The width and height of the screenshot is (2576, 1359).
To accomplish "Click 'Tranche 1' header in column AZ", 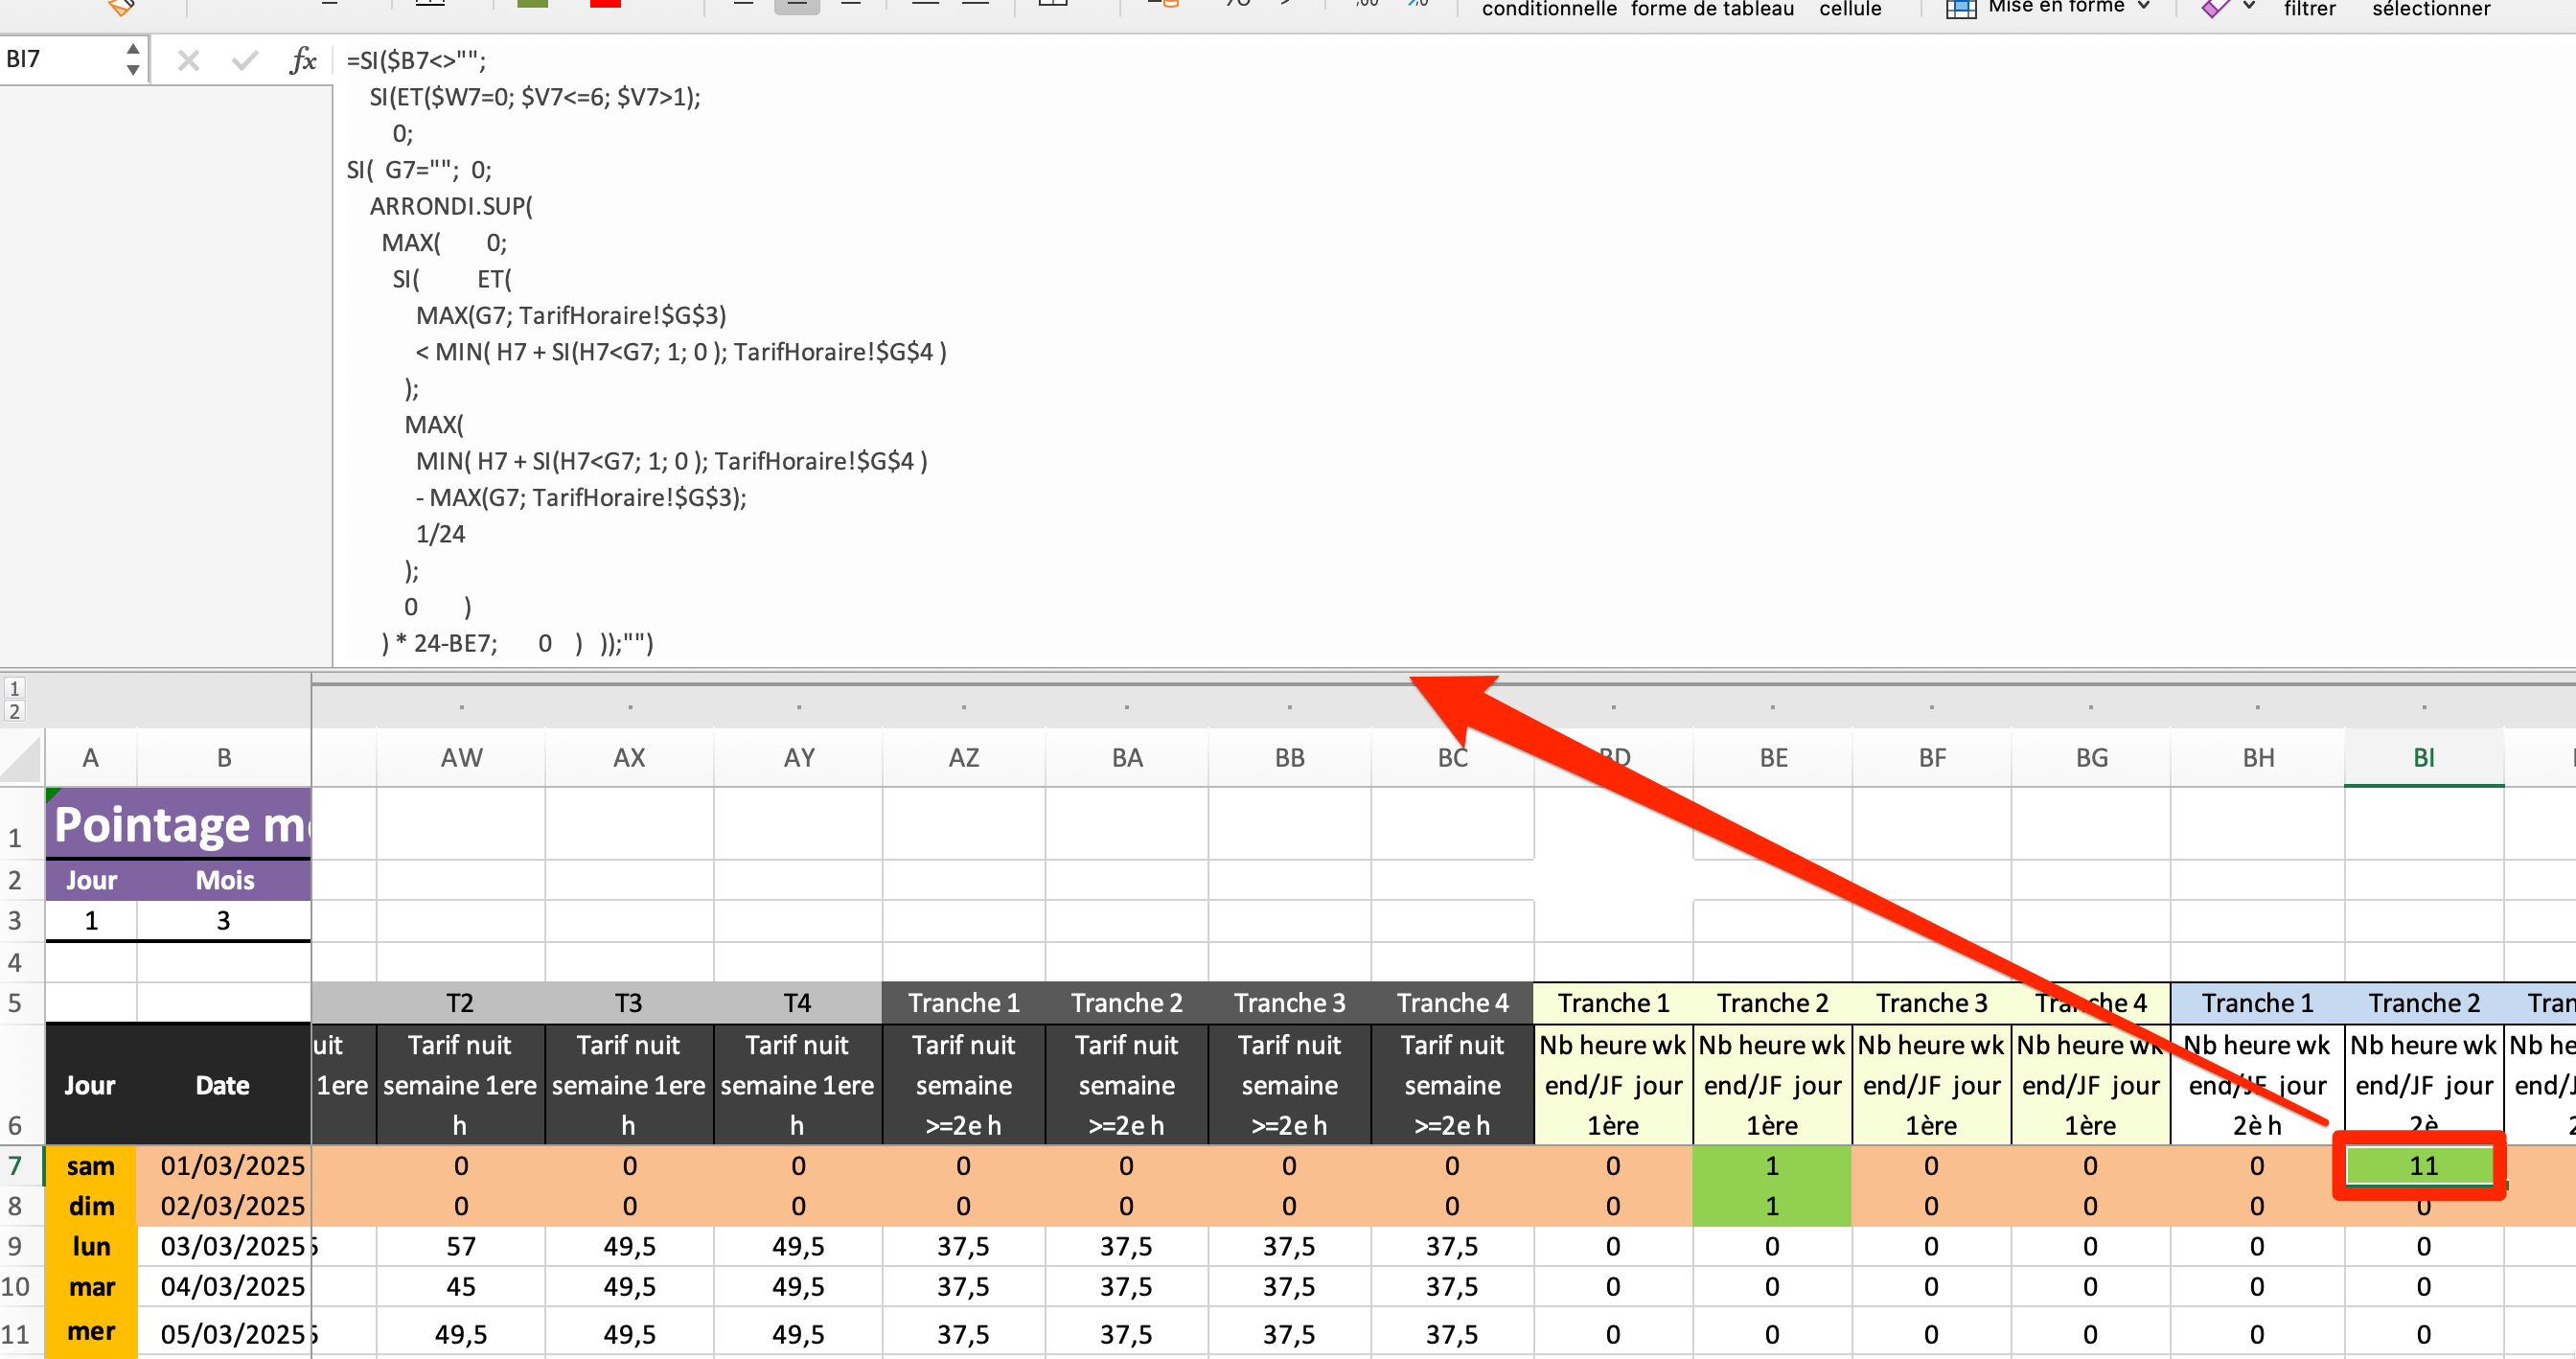I will pos(963,1003).
